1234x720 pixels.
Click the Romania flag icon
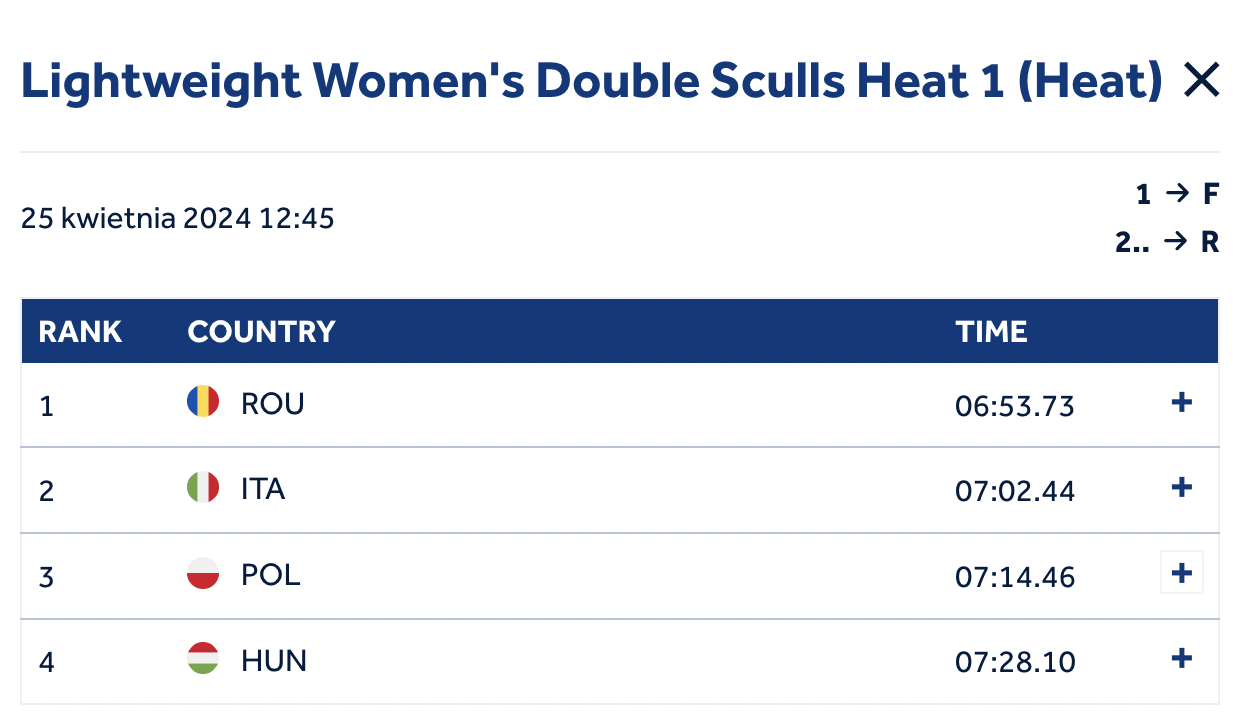coord(203,402)
